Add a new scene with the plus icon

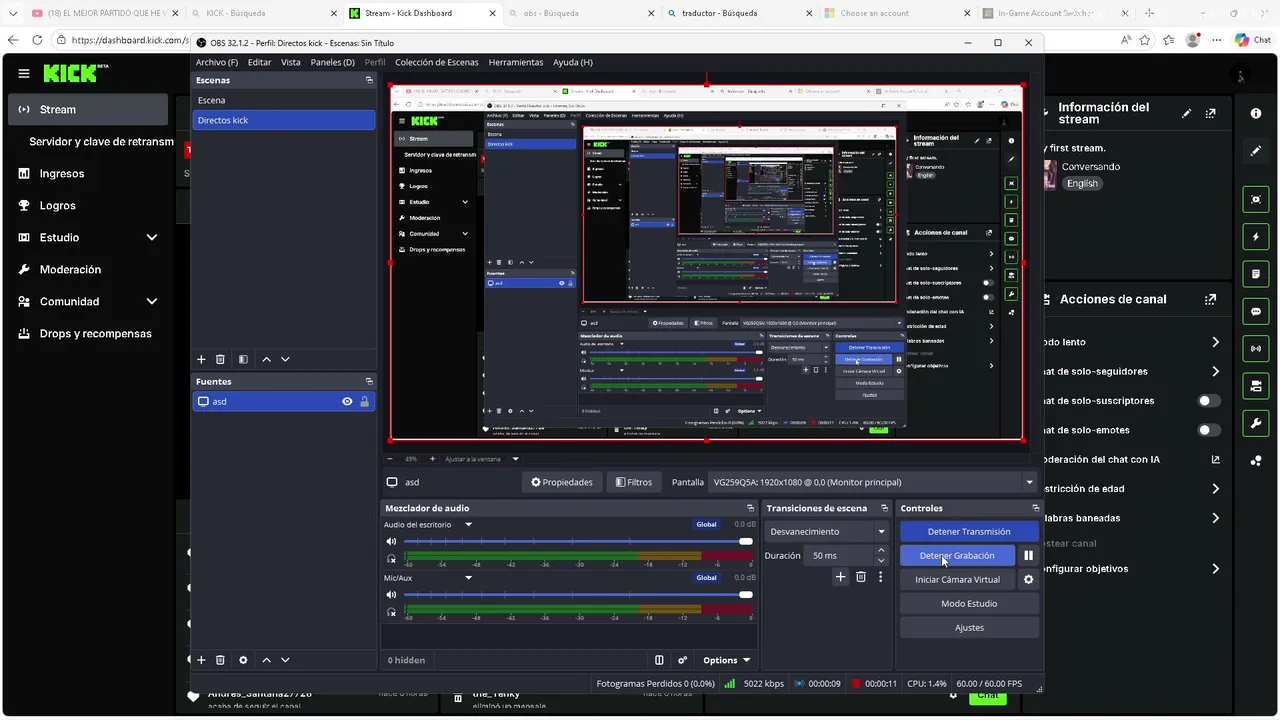point(201,359)
